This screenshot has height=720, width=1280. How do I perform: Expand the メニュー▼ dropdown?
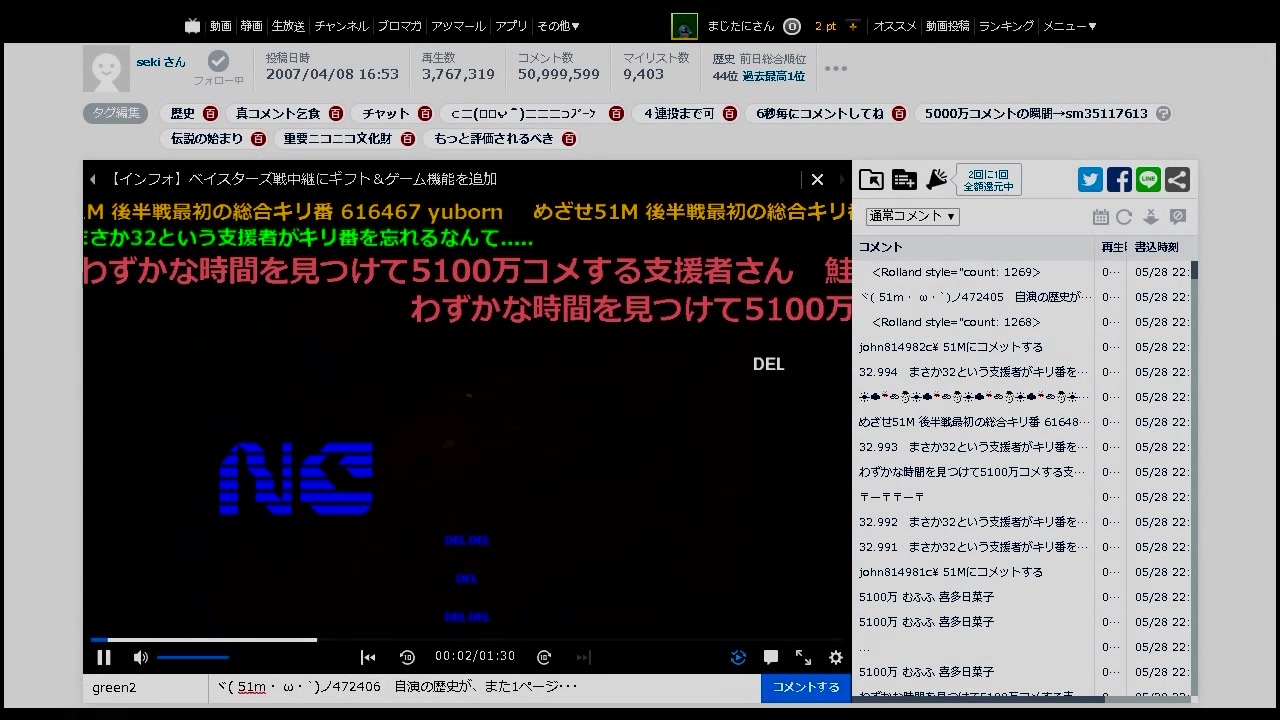click(x=1070, y=26)
